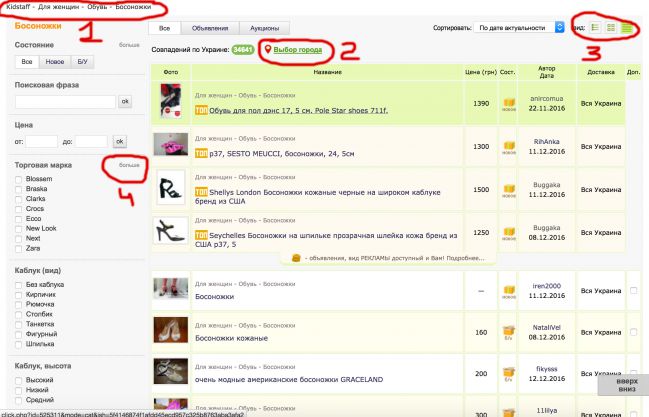Select the Б/У condition filter button

[x=84, y=62]
